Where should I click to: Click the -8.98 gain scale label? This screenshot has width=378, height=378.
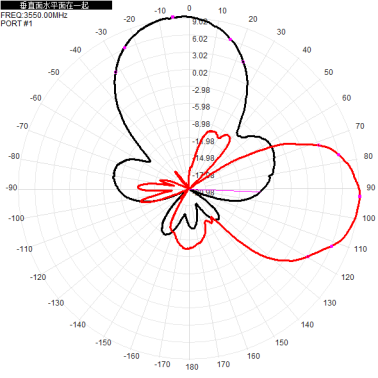[201, 124]
